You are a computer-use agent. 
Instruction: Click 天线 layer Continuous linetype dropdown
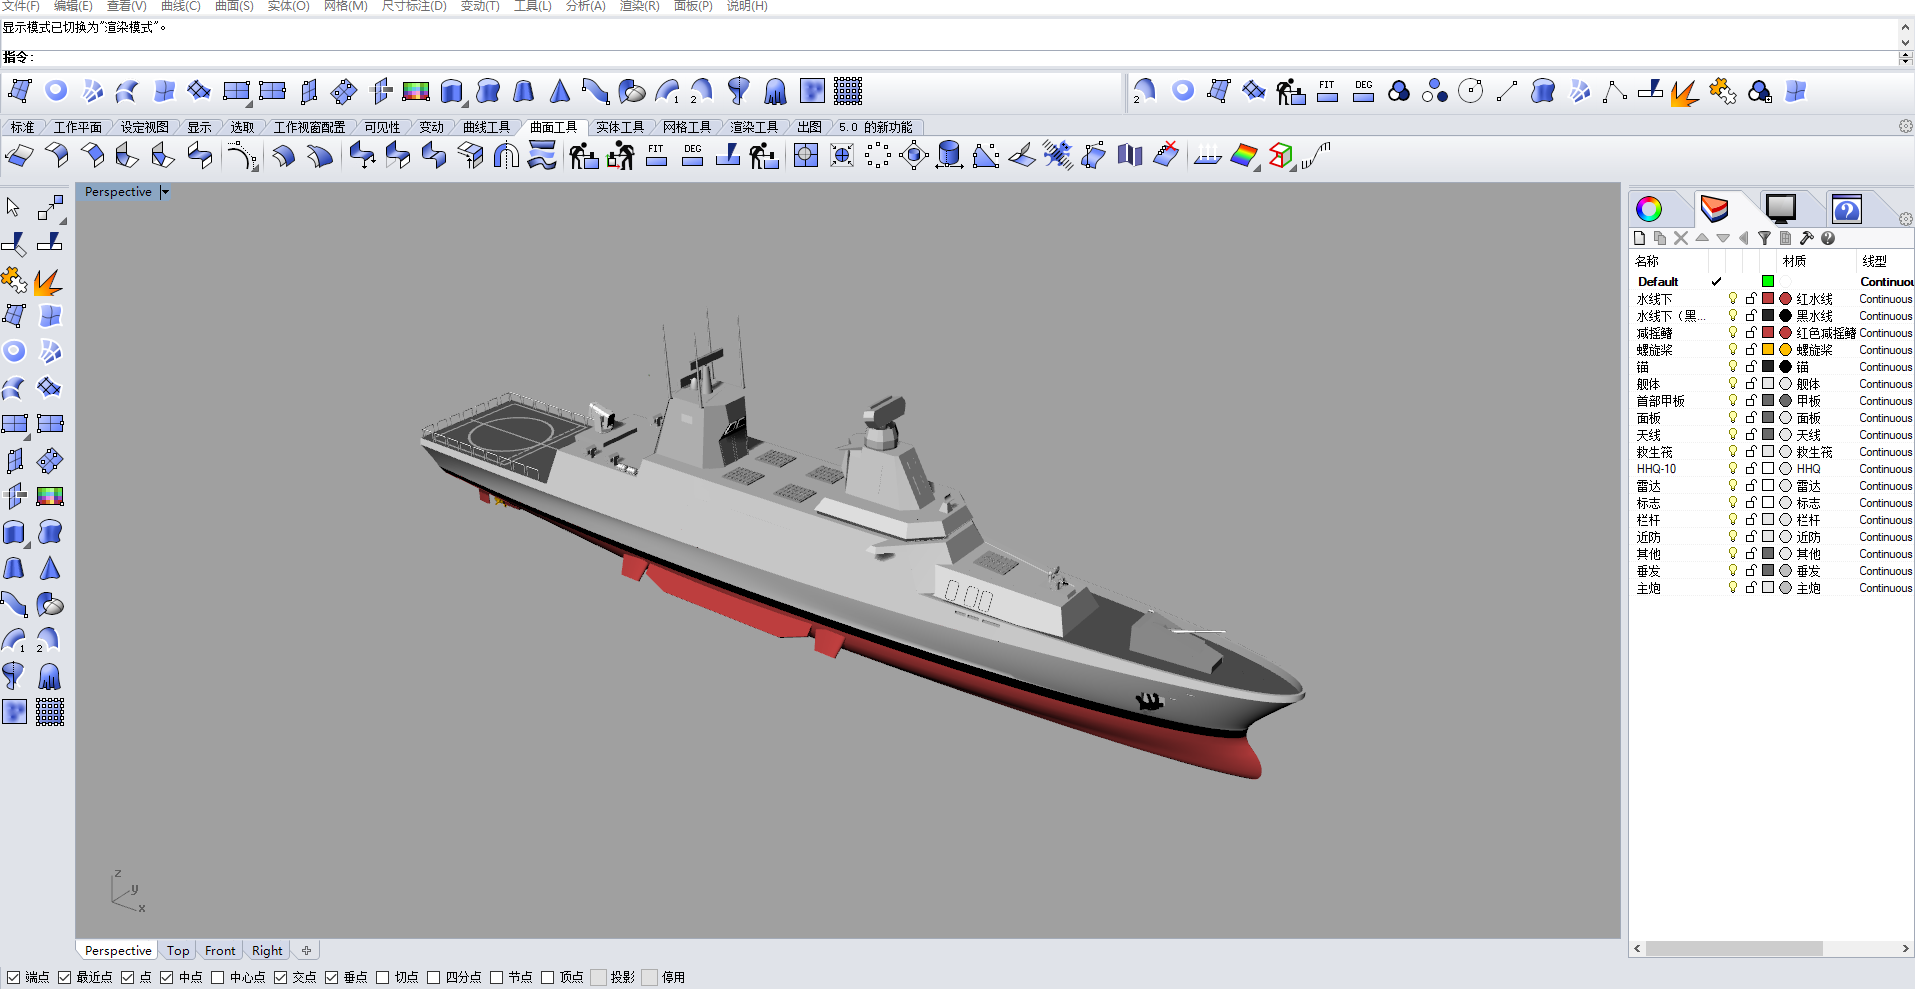coord(1885,435)
